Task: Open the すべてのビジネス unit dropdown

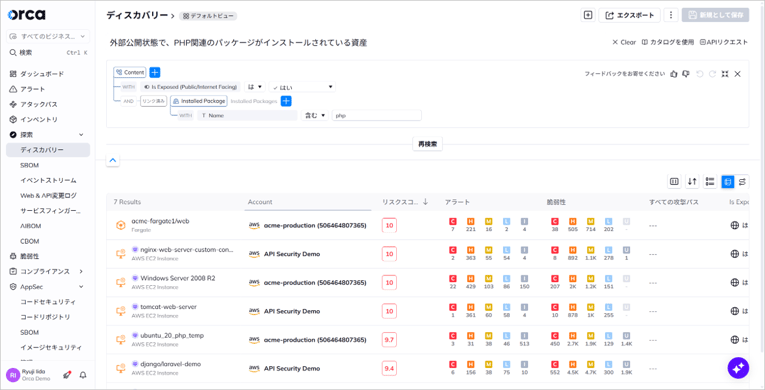Action: pos(48,37)
